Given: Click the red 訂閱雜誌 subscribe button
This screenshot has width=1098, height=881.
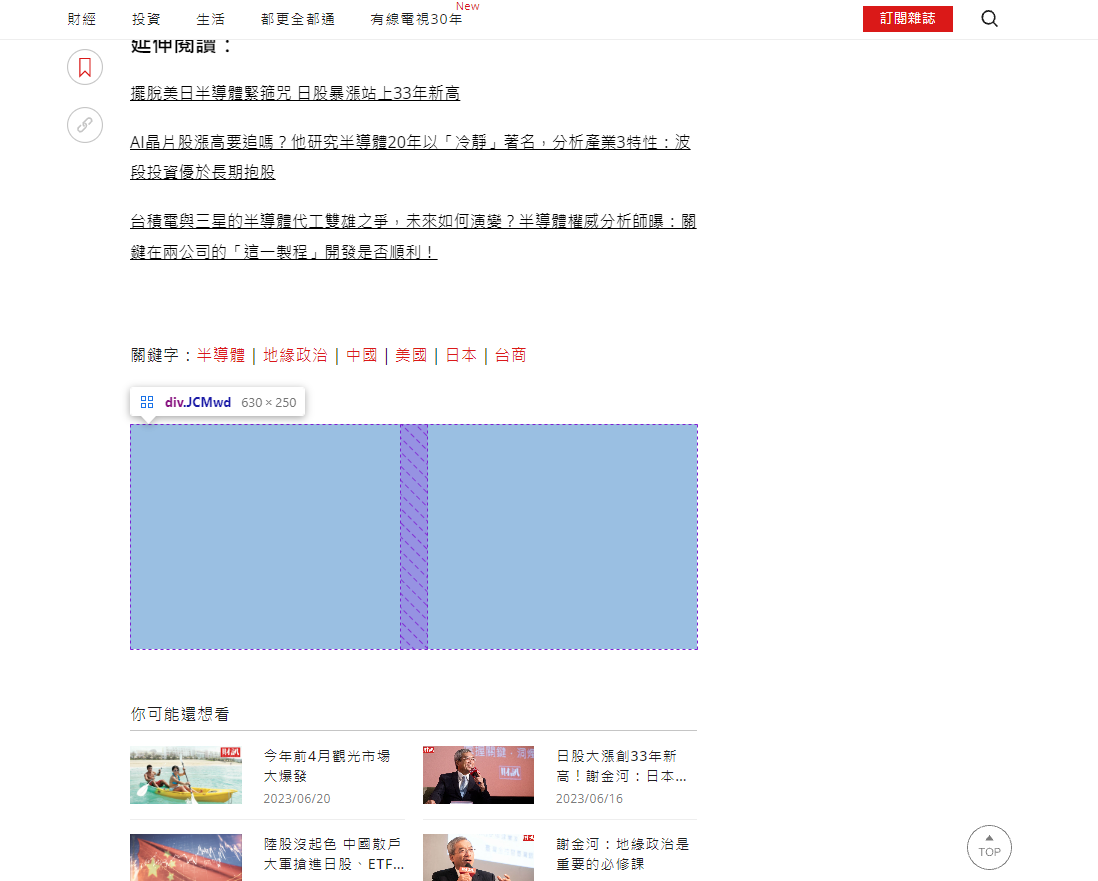Looking at the screenshot, I should 907,18.
